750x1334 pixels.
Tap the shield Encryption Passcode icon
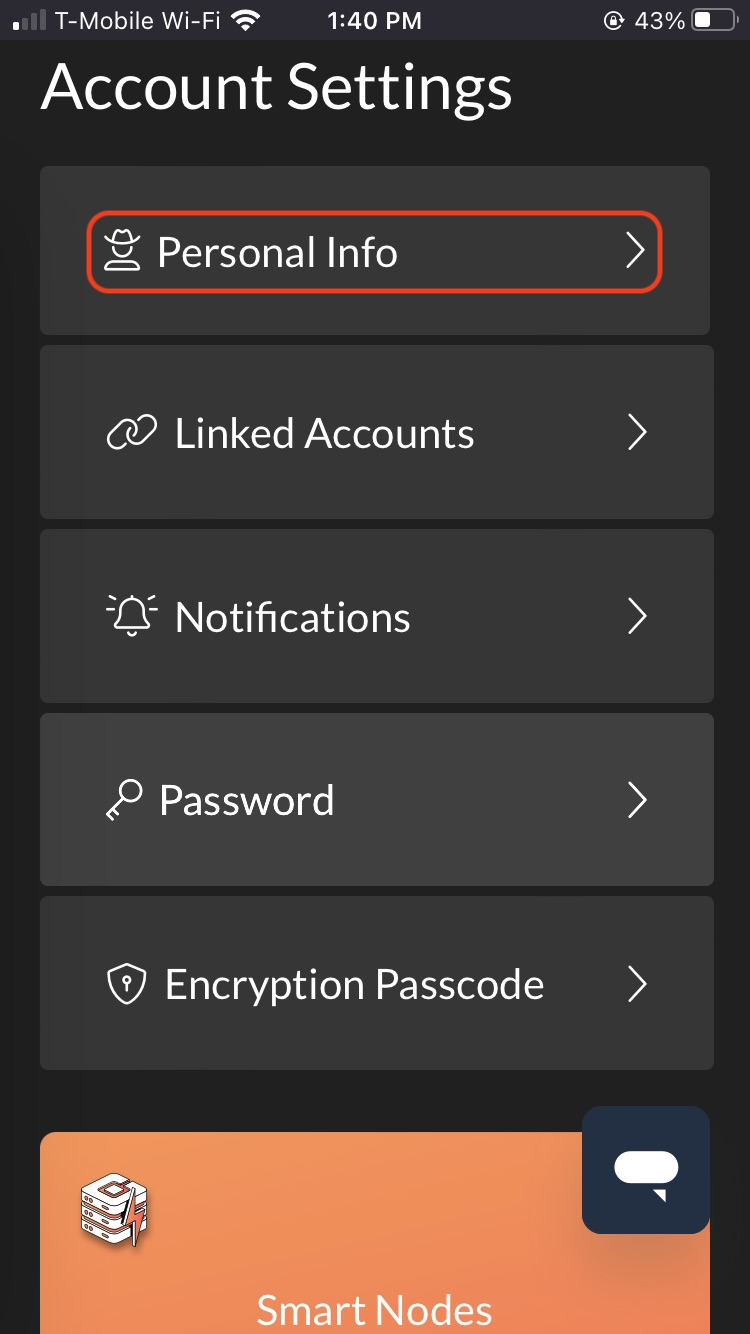coord(127,984)
